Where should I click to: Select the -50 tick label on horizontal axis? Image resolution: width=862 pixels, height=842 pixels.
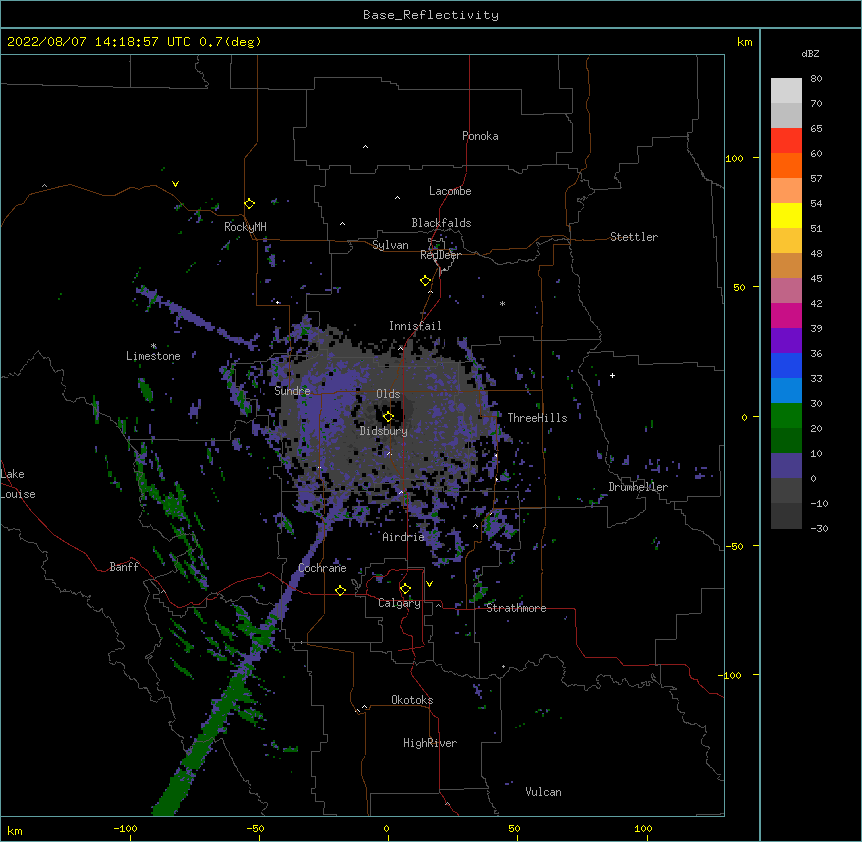point(256,828)
